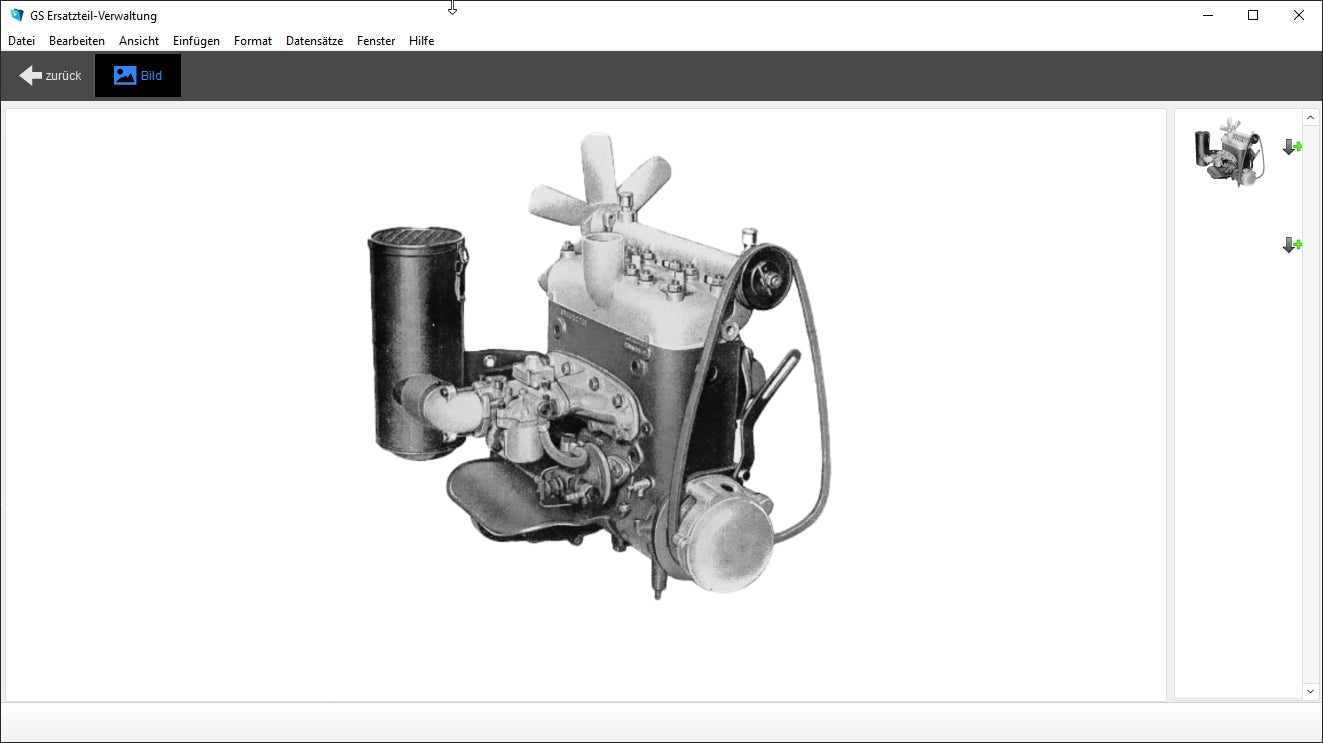Minimize the application window
1323x743 pixels.
coord(1208,15)
